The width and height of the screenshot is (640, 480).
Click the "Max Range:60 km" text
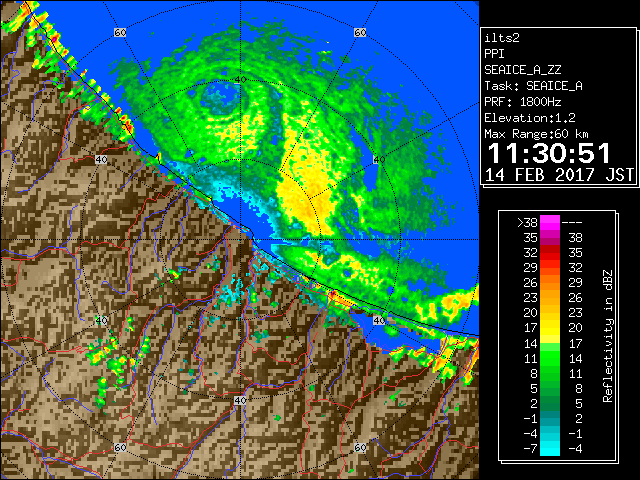coord(536,134)
